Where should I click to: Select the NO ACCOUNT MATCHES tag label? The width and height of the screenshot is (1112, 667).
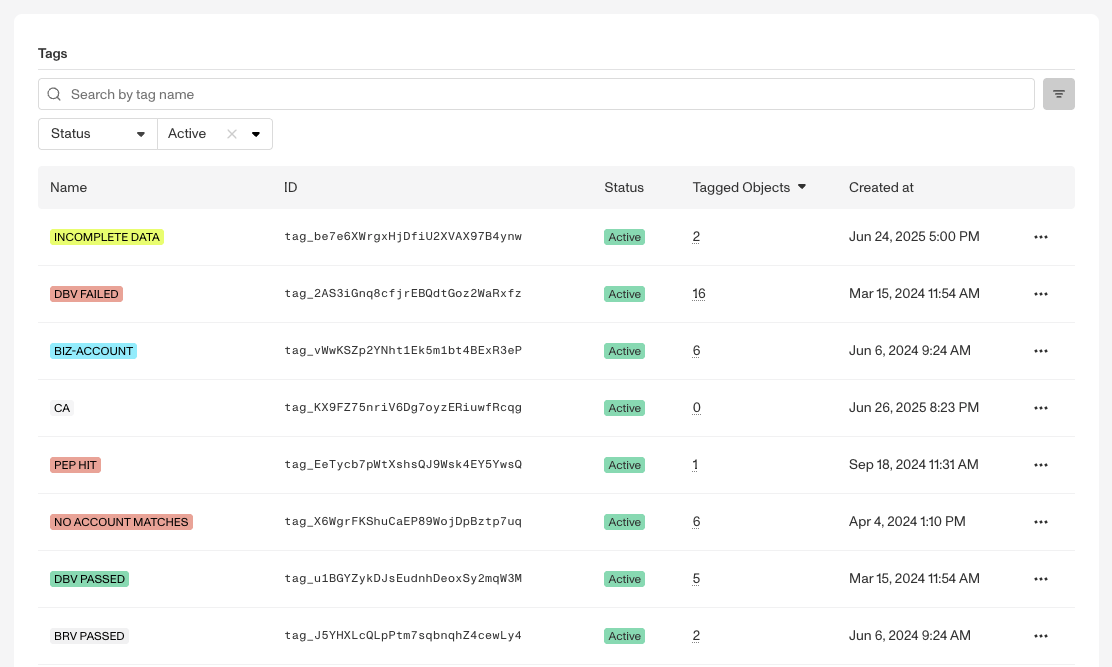(121, 522)
